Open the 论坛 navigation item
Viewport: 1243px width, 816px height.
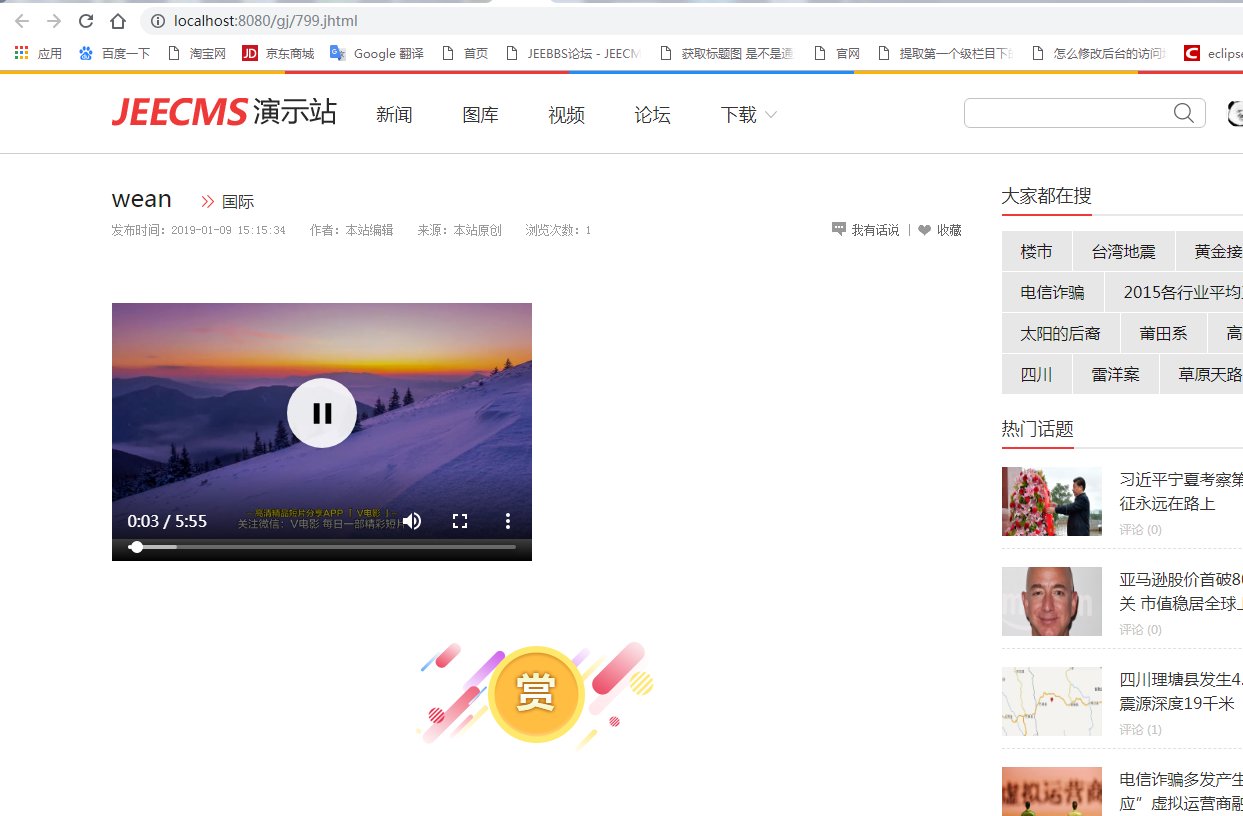pyautogui.click(x=652, y=115)
